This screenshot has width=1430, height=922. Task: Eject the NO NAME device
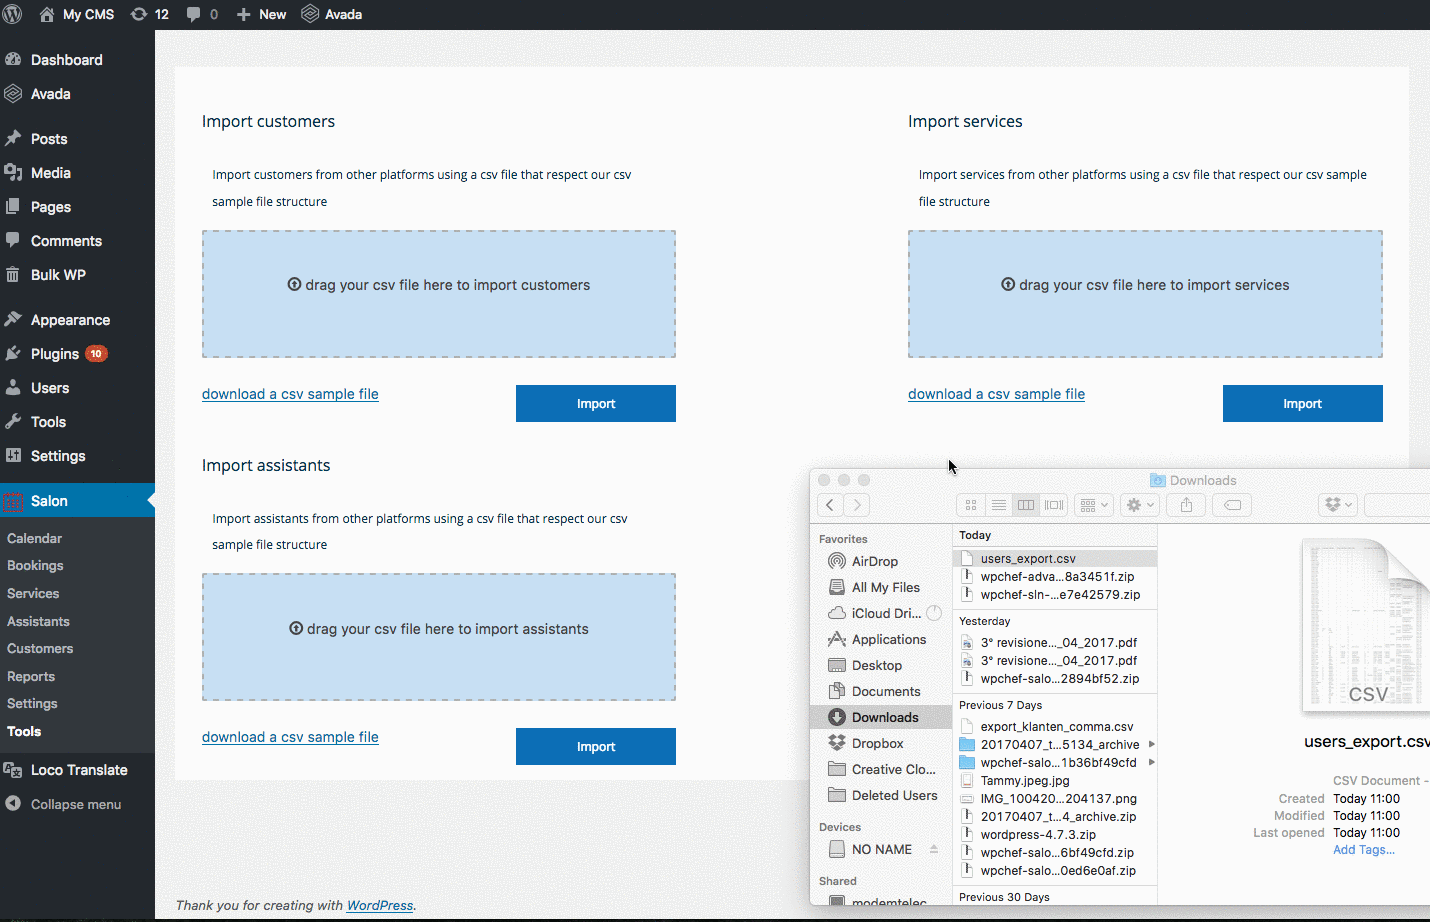(934, 849)
